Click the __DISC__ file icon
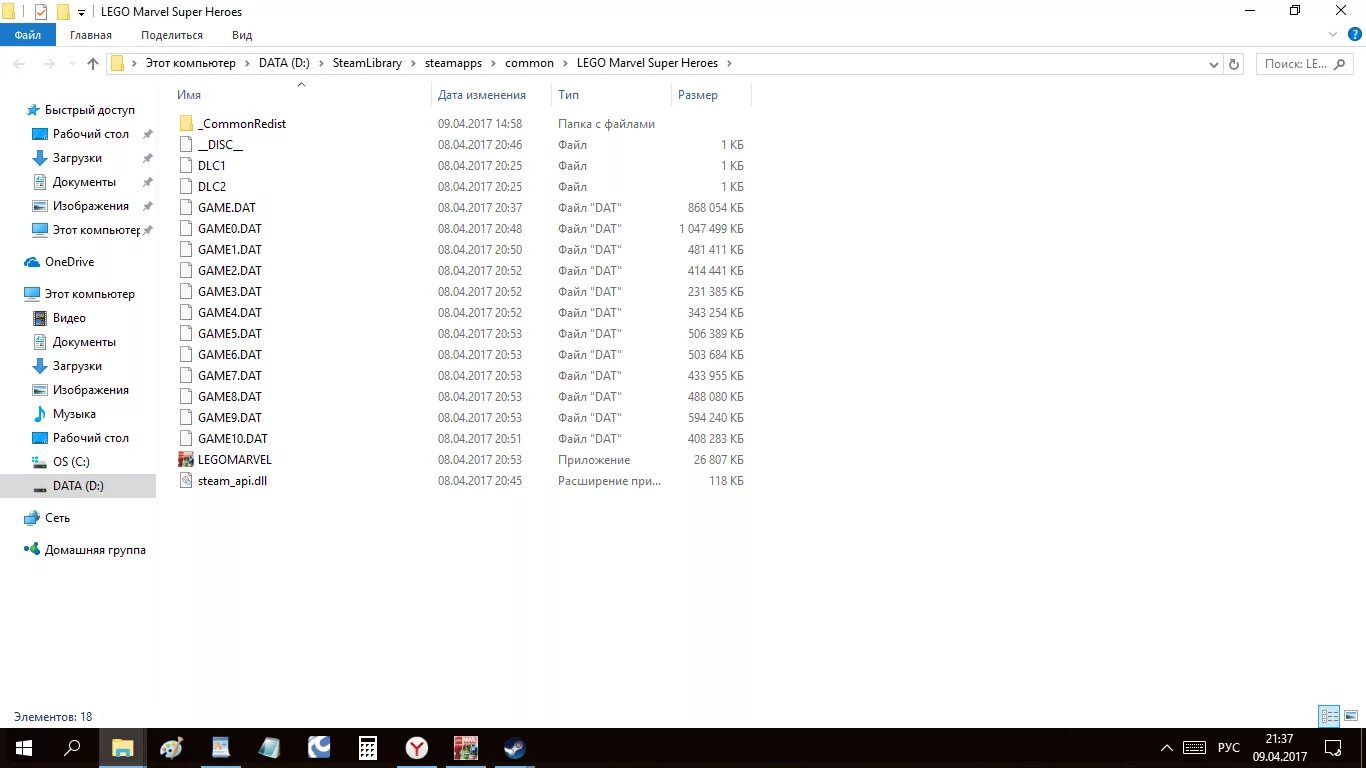The image size is (1366, 768). tap(186, 145)
